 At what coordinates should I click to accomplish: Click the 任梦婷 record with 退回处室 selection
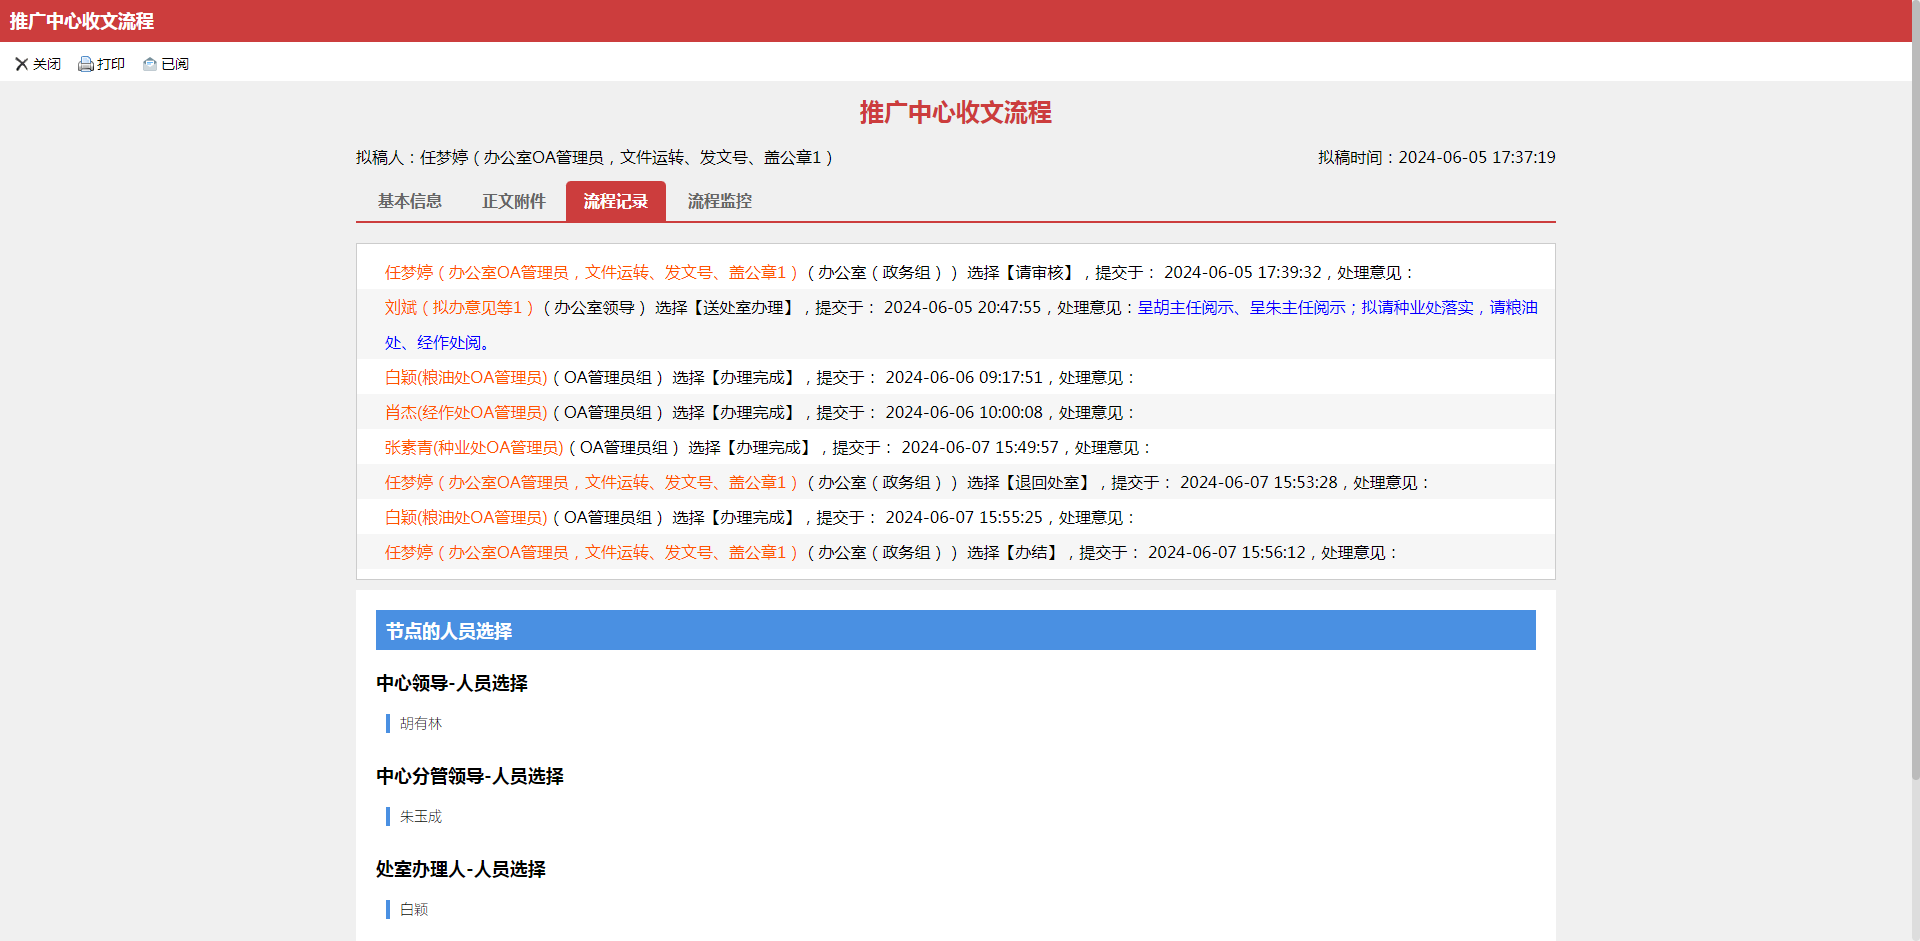coord(590,483)
